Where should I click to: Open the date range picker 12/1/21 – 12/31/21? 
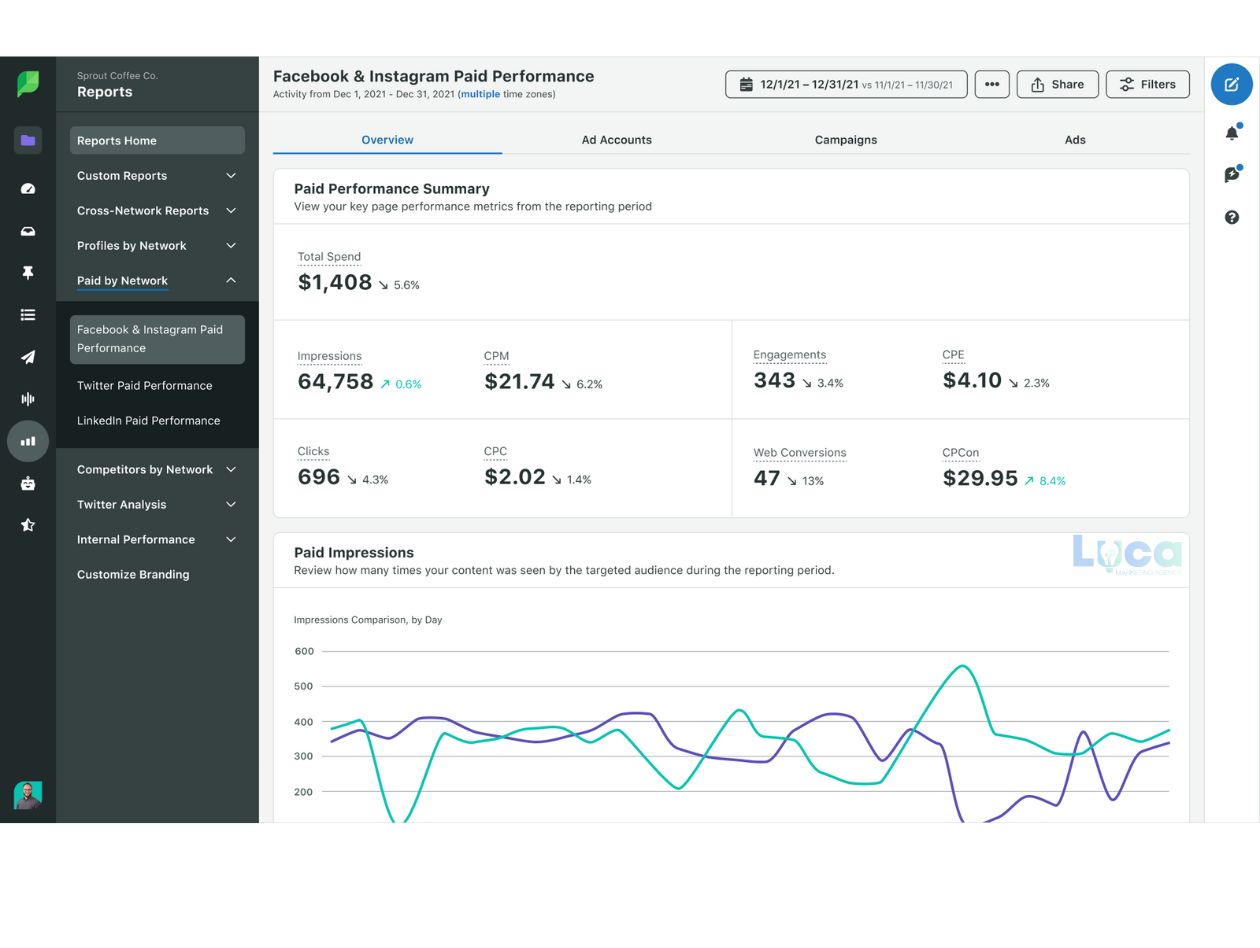pos(846,84)
